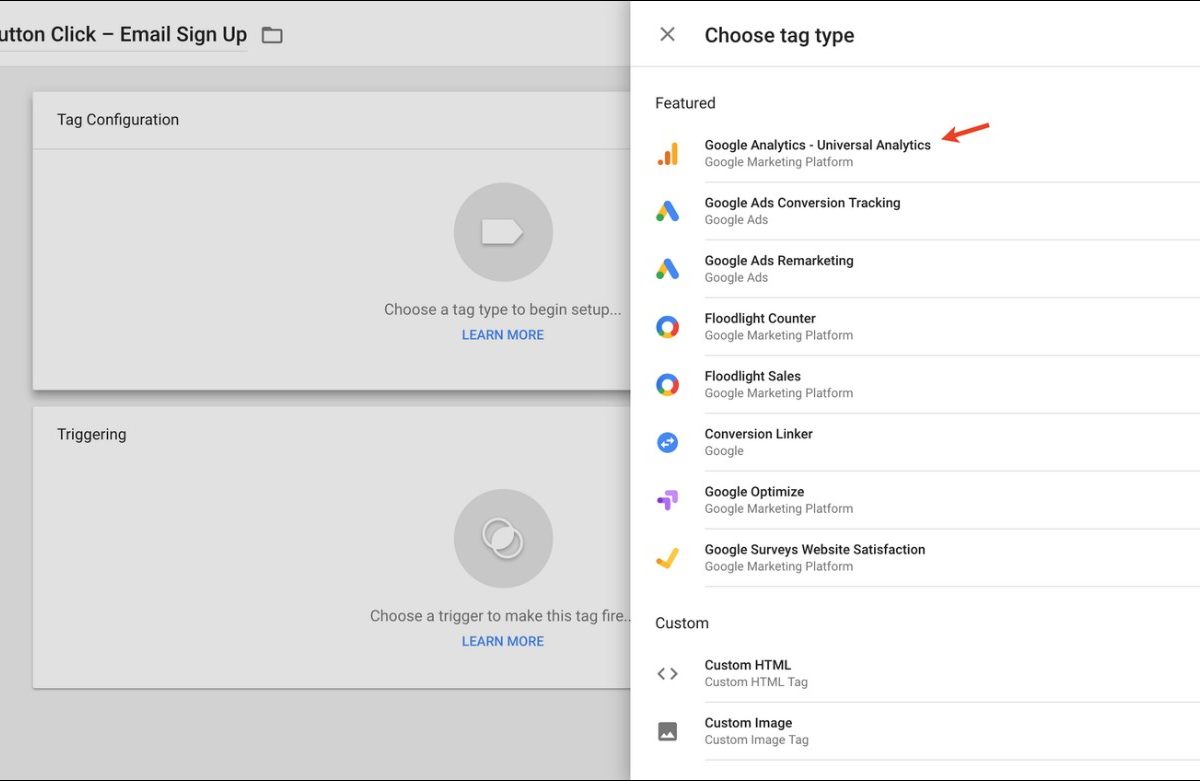Click the Triggering circle placeholder icon
Image resolution: width=1200 pixels, height=781 pixels.
[502, 538]
